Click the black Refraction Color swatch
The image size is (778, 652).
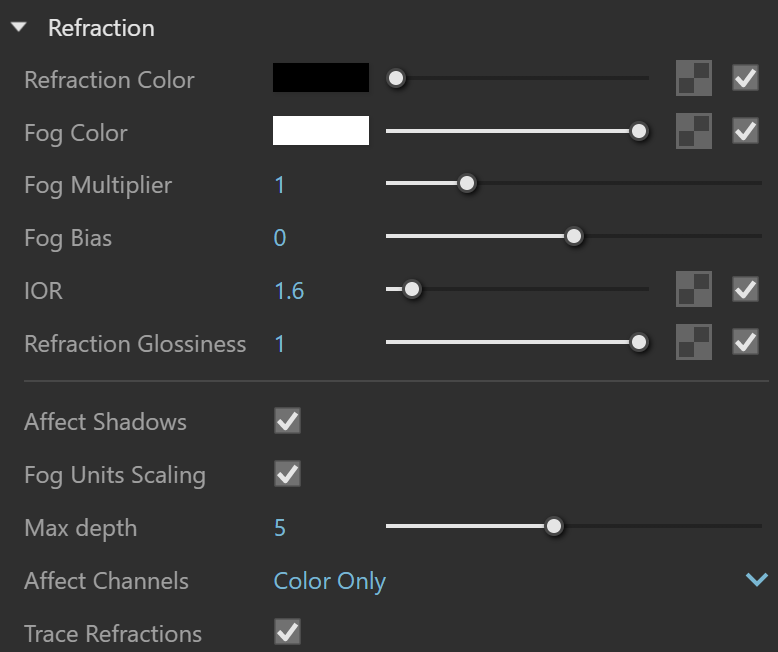click(321, 77)
